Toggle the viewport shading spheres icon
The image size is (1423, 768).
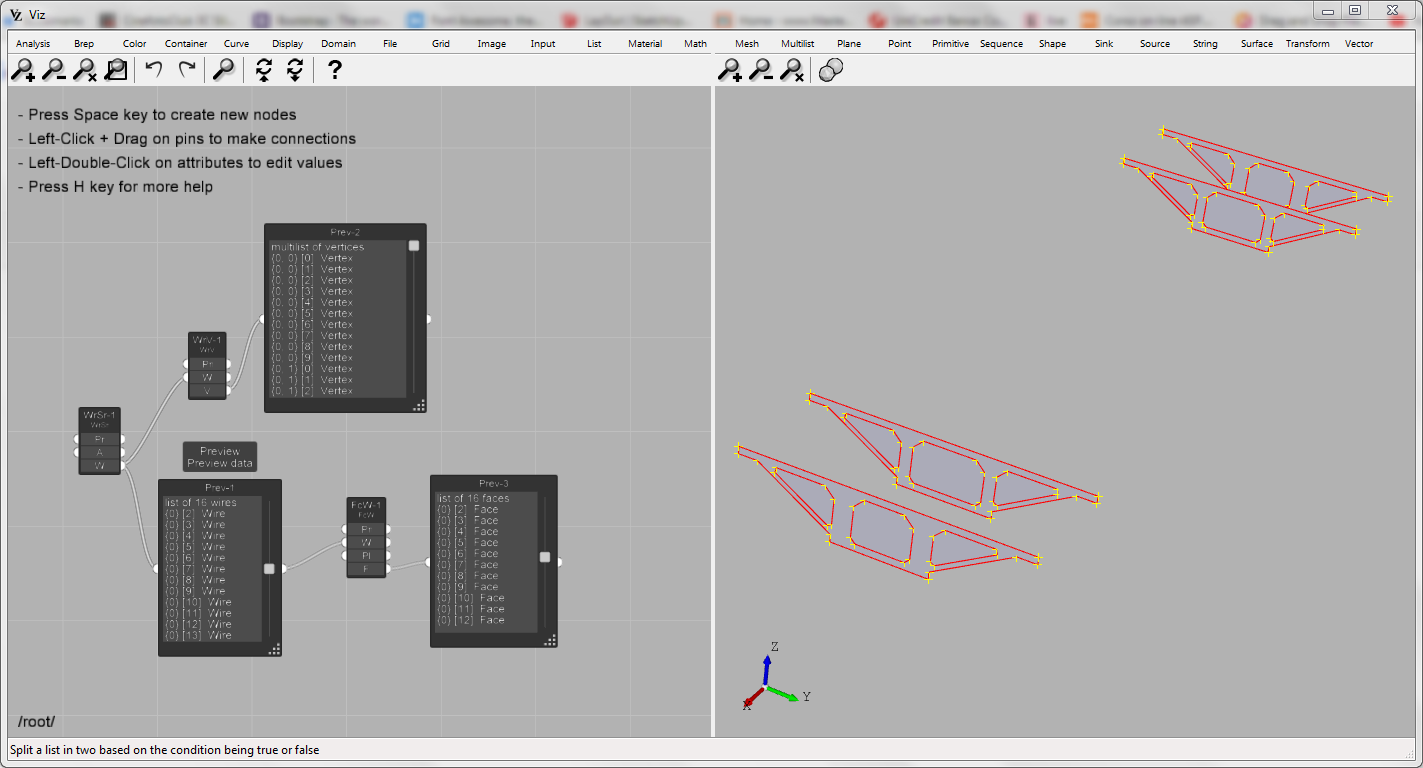click(831, 70)
